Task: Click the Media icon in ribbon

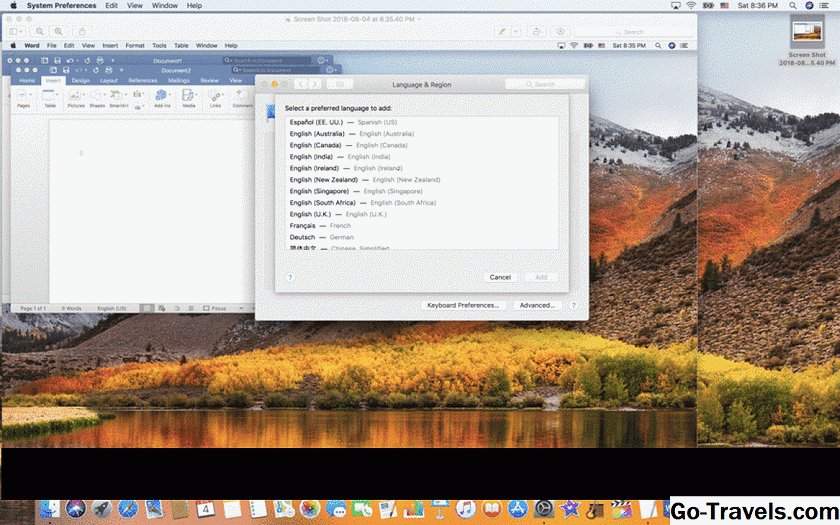Action: (189, 96)
